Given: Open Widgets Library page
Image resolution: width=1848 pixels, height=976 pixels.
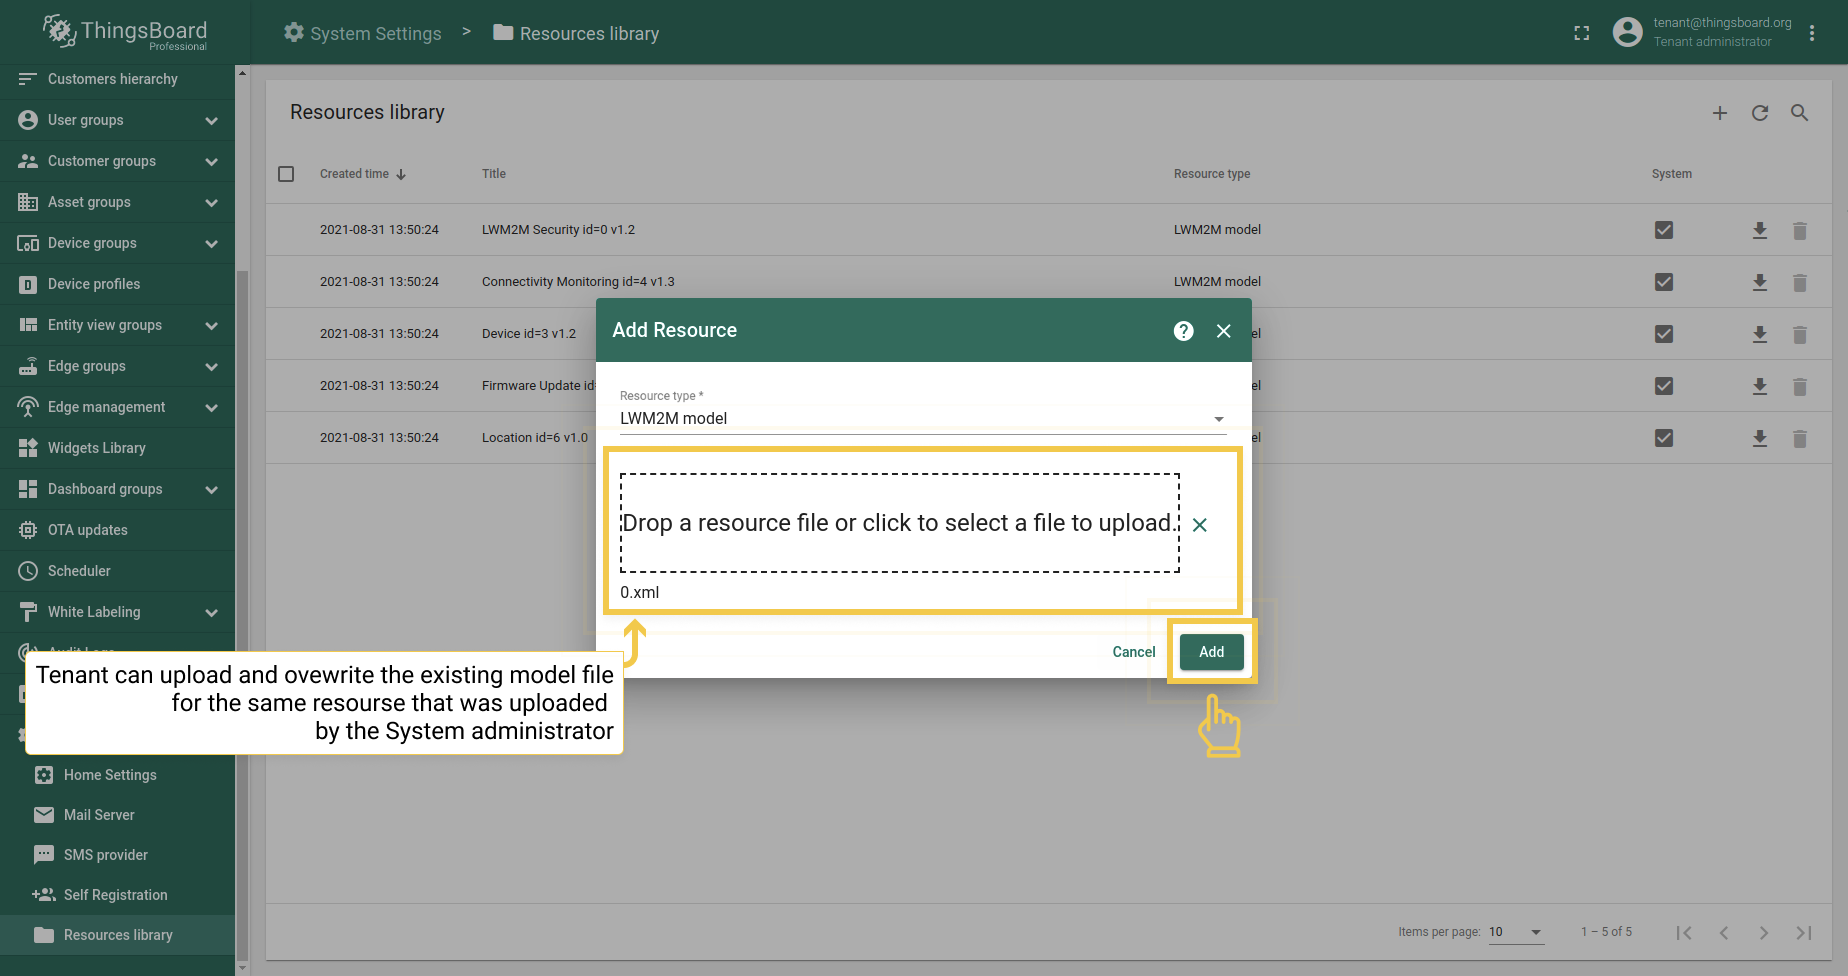Looking at the screenshot, I should click(117, 448).
